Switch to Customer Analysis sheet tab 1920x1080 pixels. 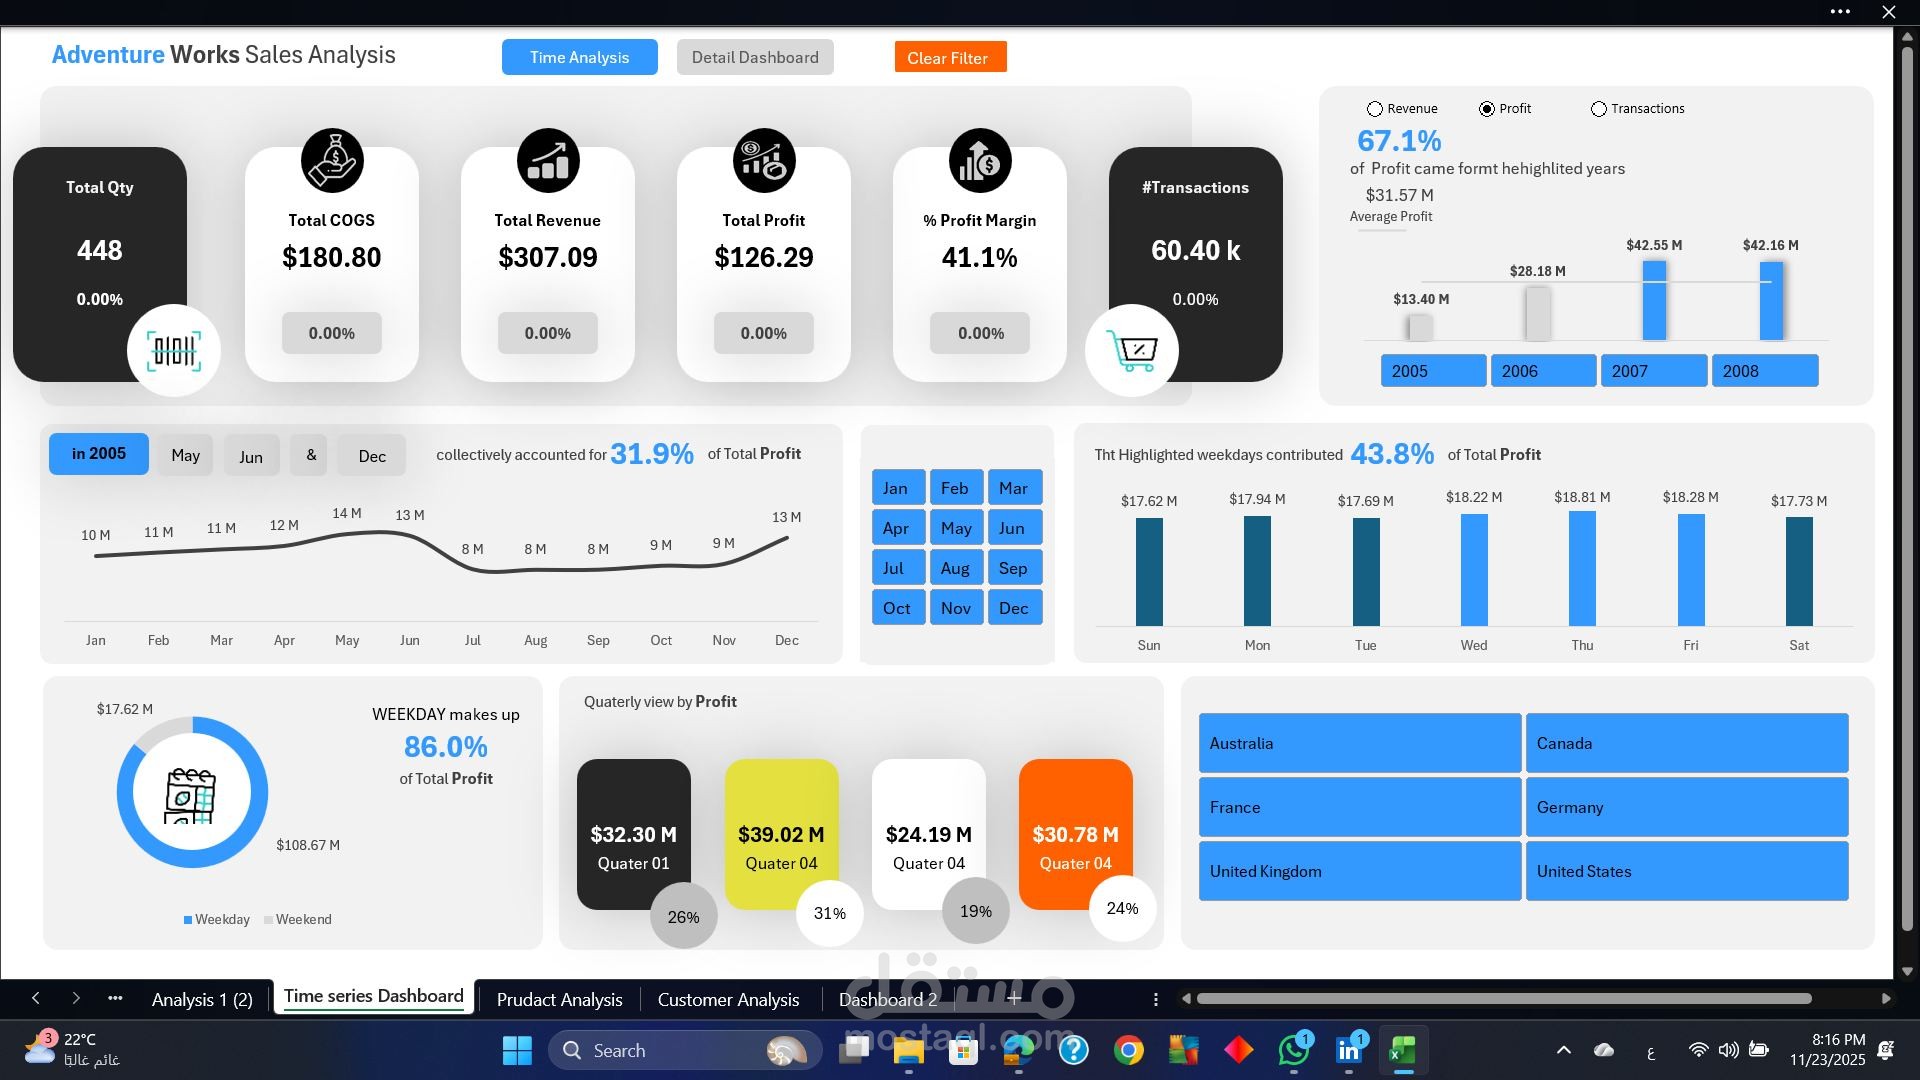(728, 999)
